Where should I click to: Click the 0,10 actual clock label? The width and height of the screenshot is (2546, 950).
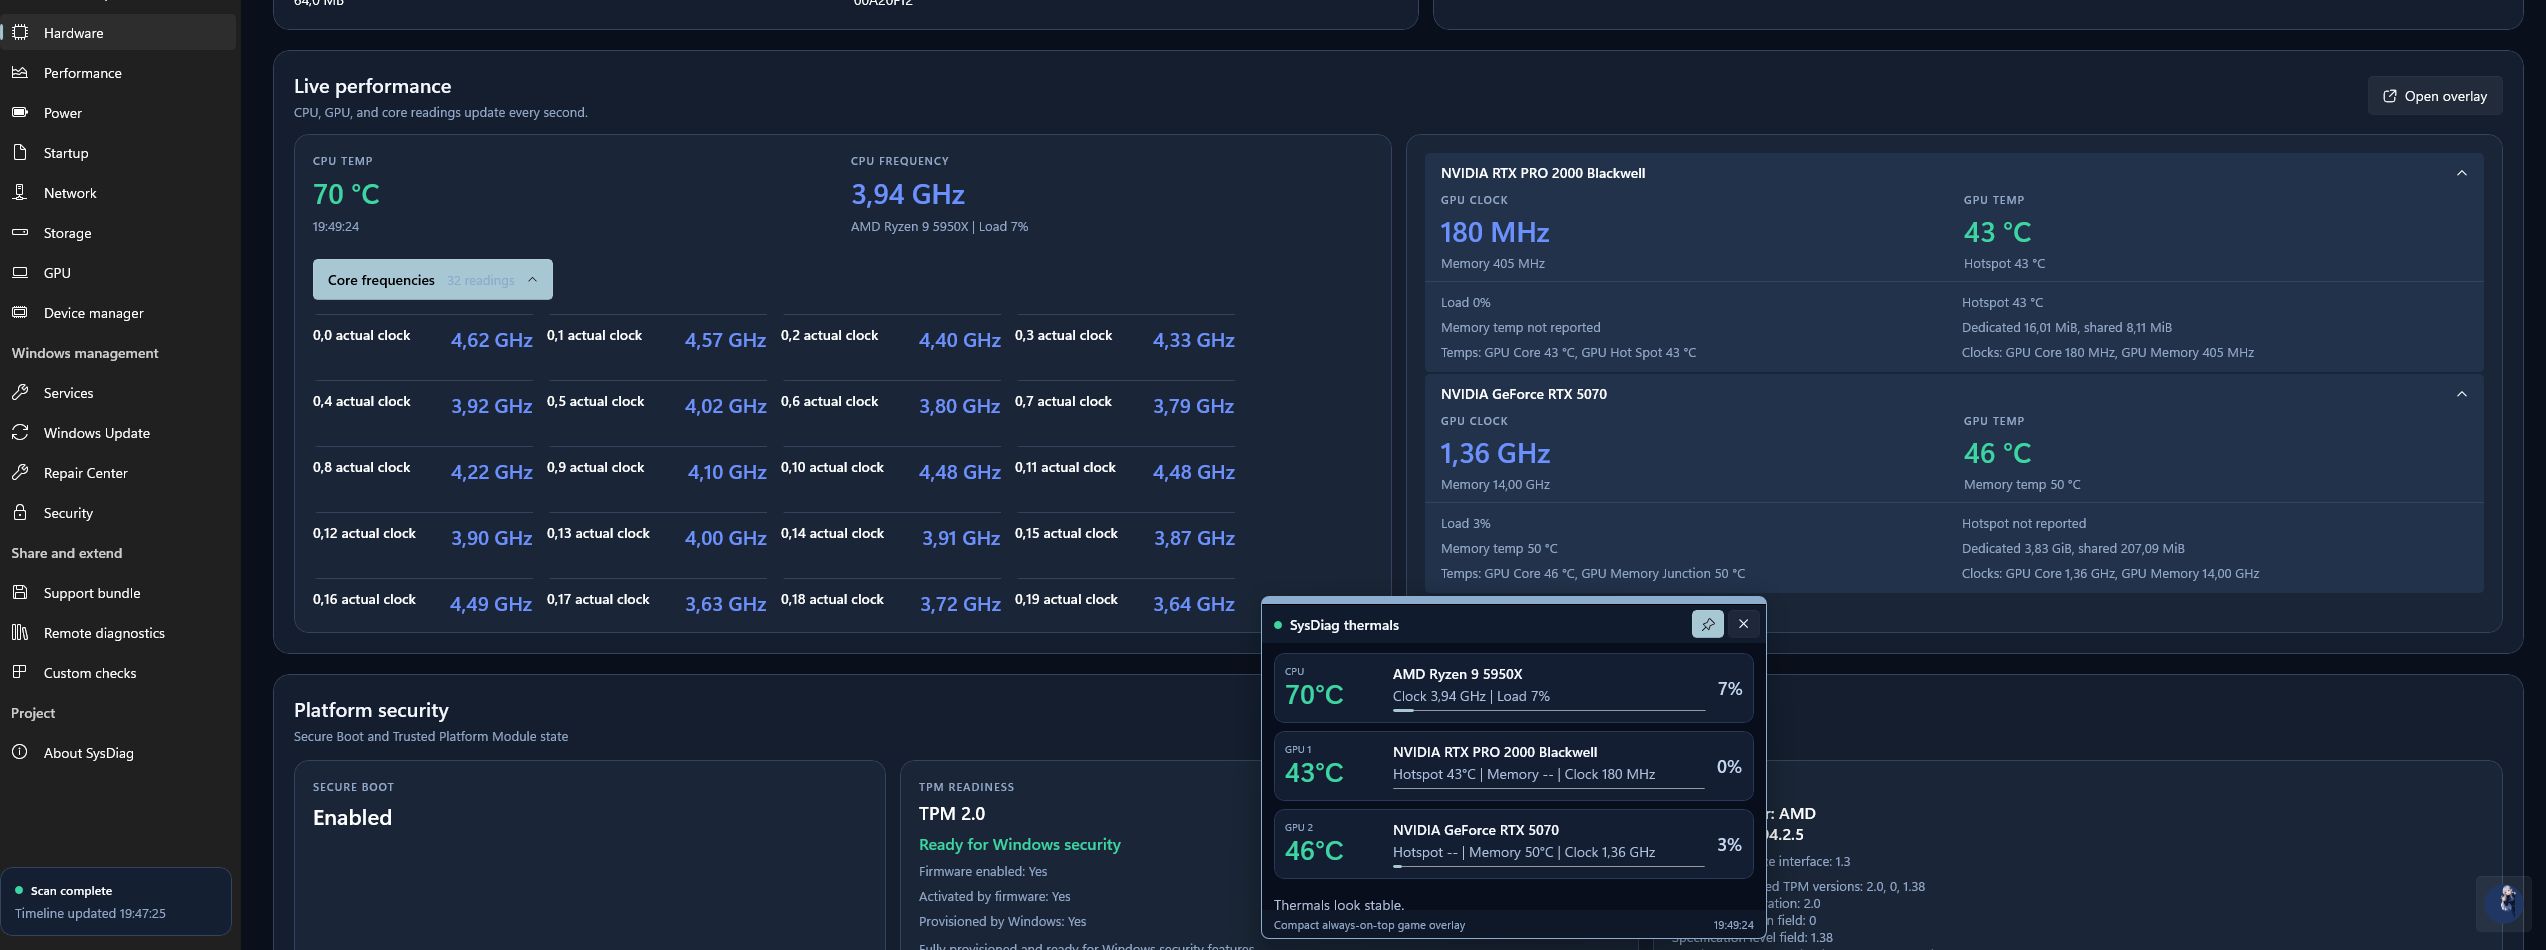click(x=832, y=467)
